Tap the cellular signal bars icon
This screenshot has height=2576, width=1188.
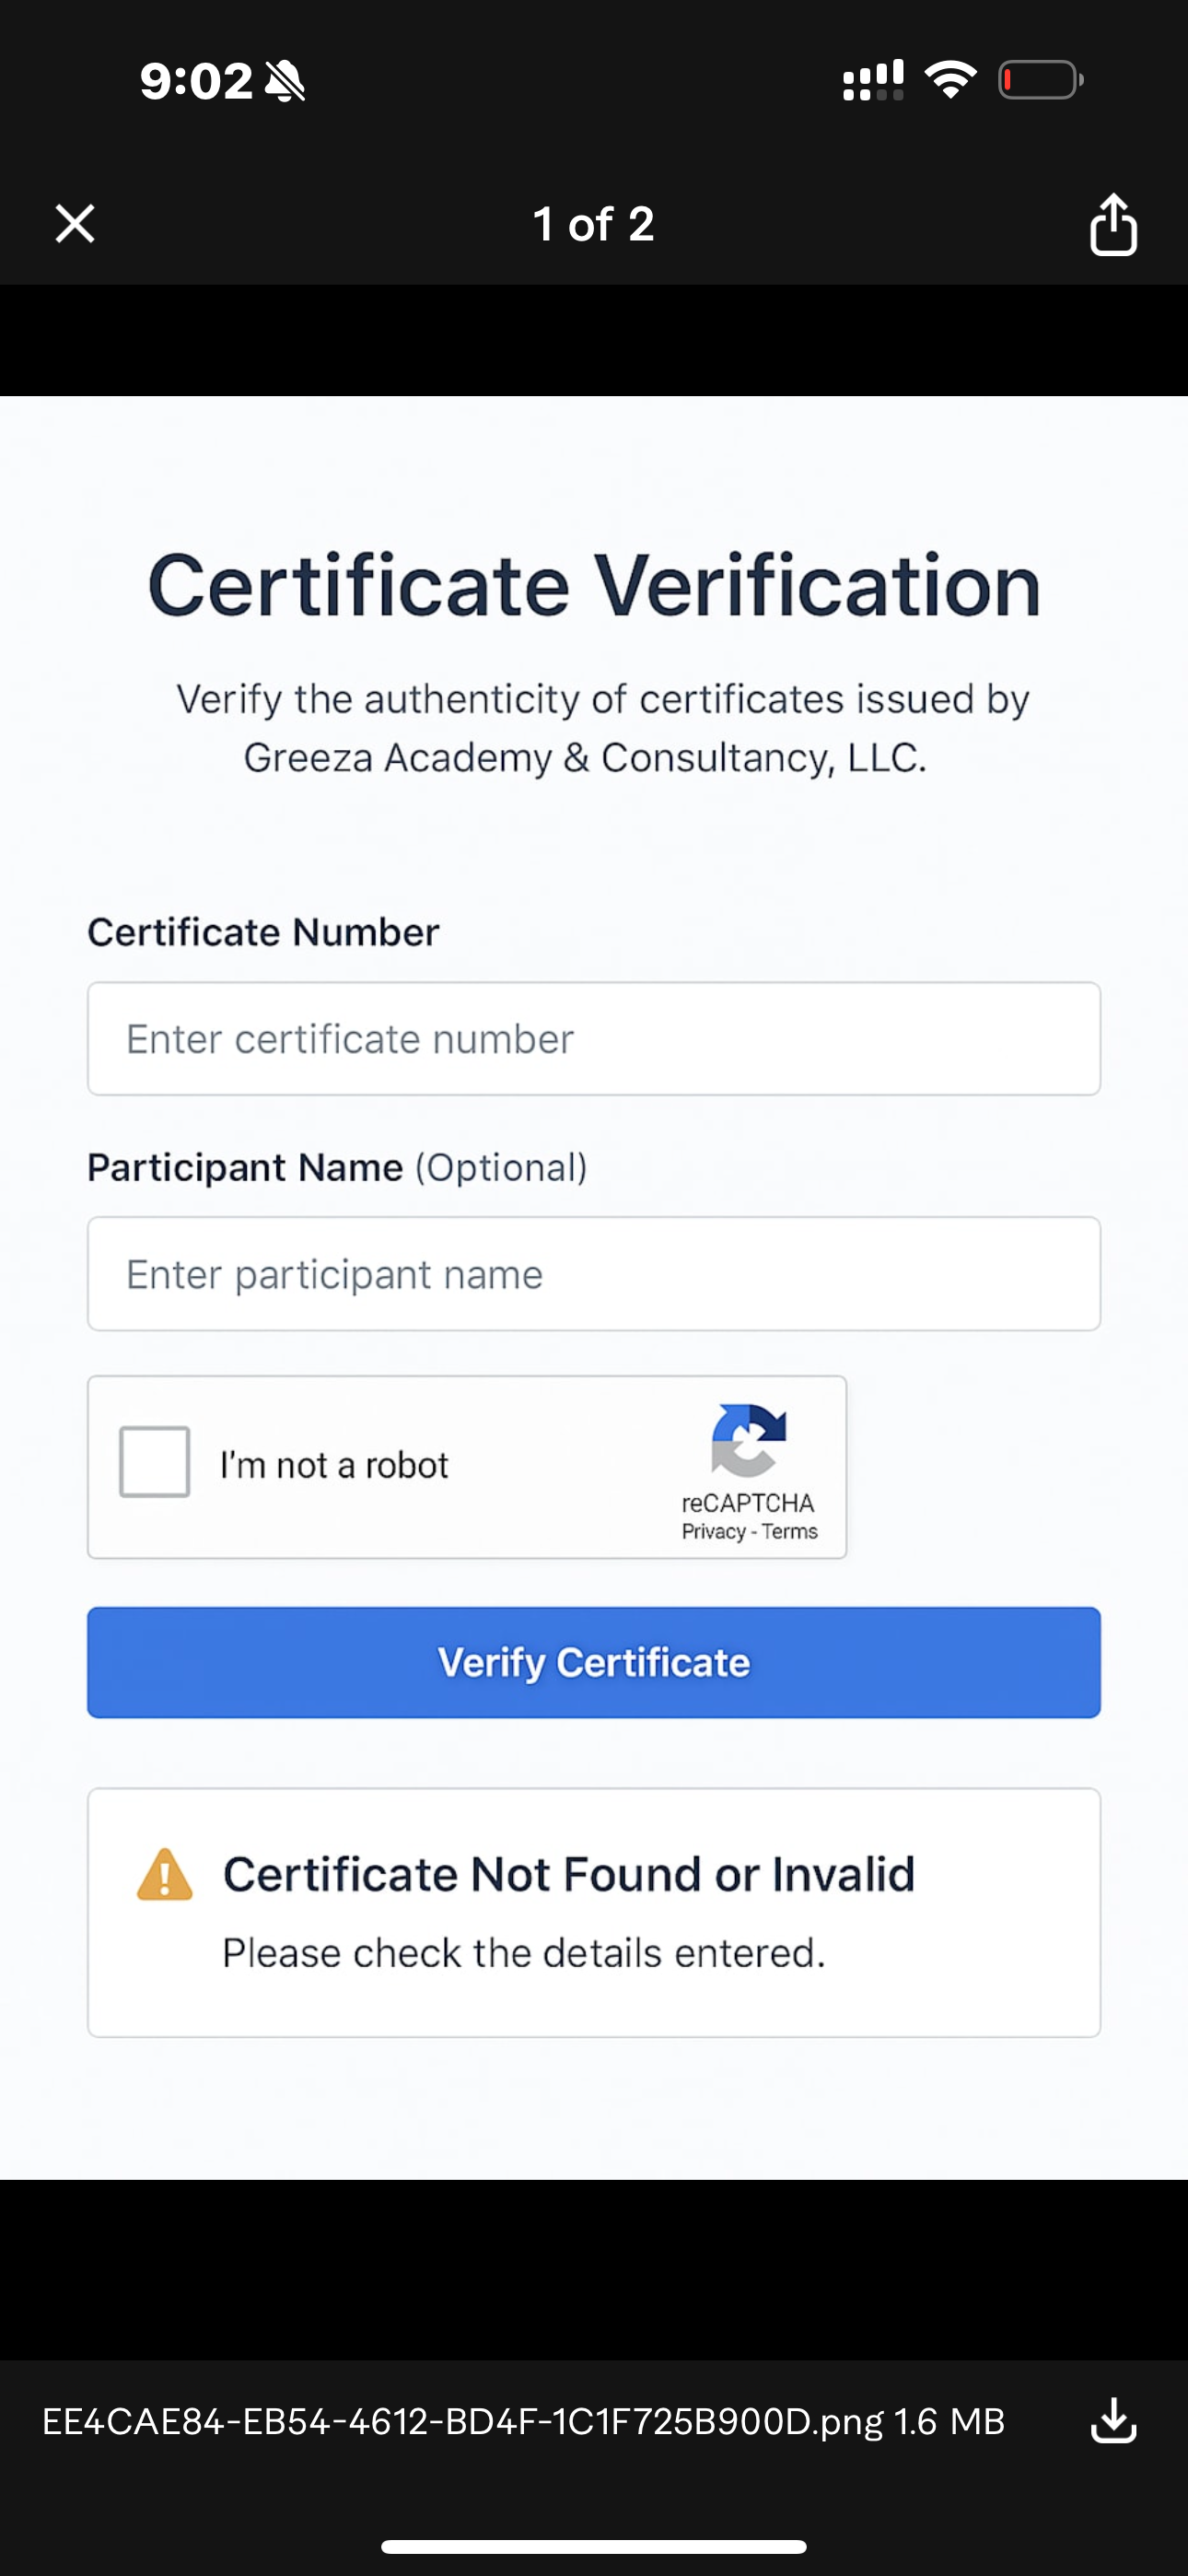coord(873,80)
